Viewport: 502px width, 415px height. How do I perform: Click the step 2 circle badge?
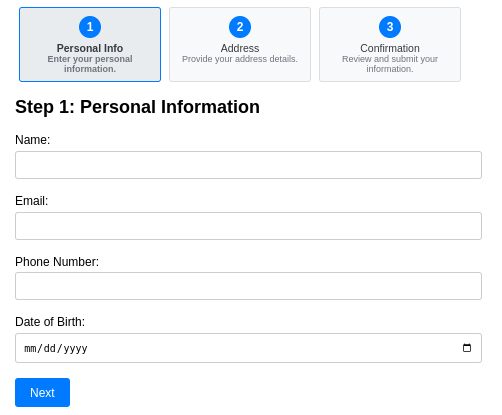(x=240, y=27)
